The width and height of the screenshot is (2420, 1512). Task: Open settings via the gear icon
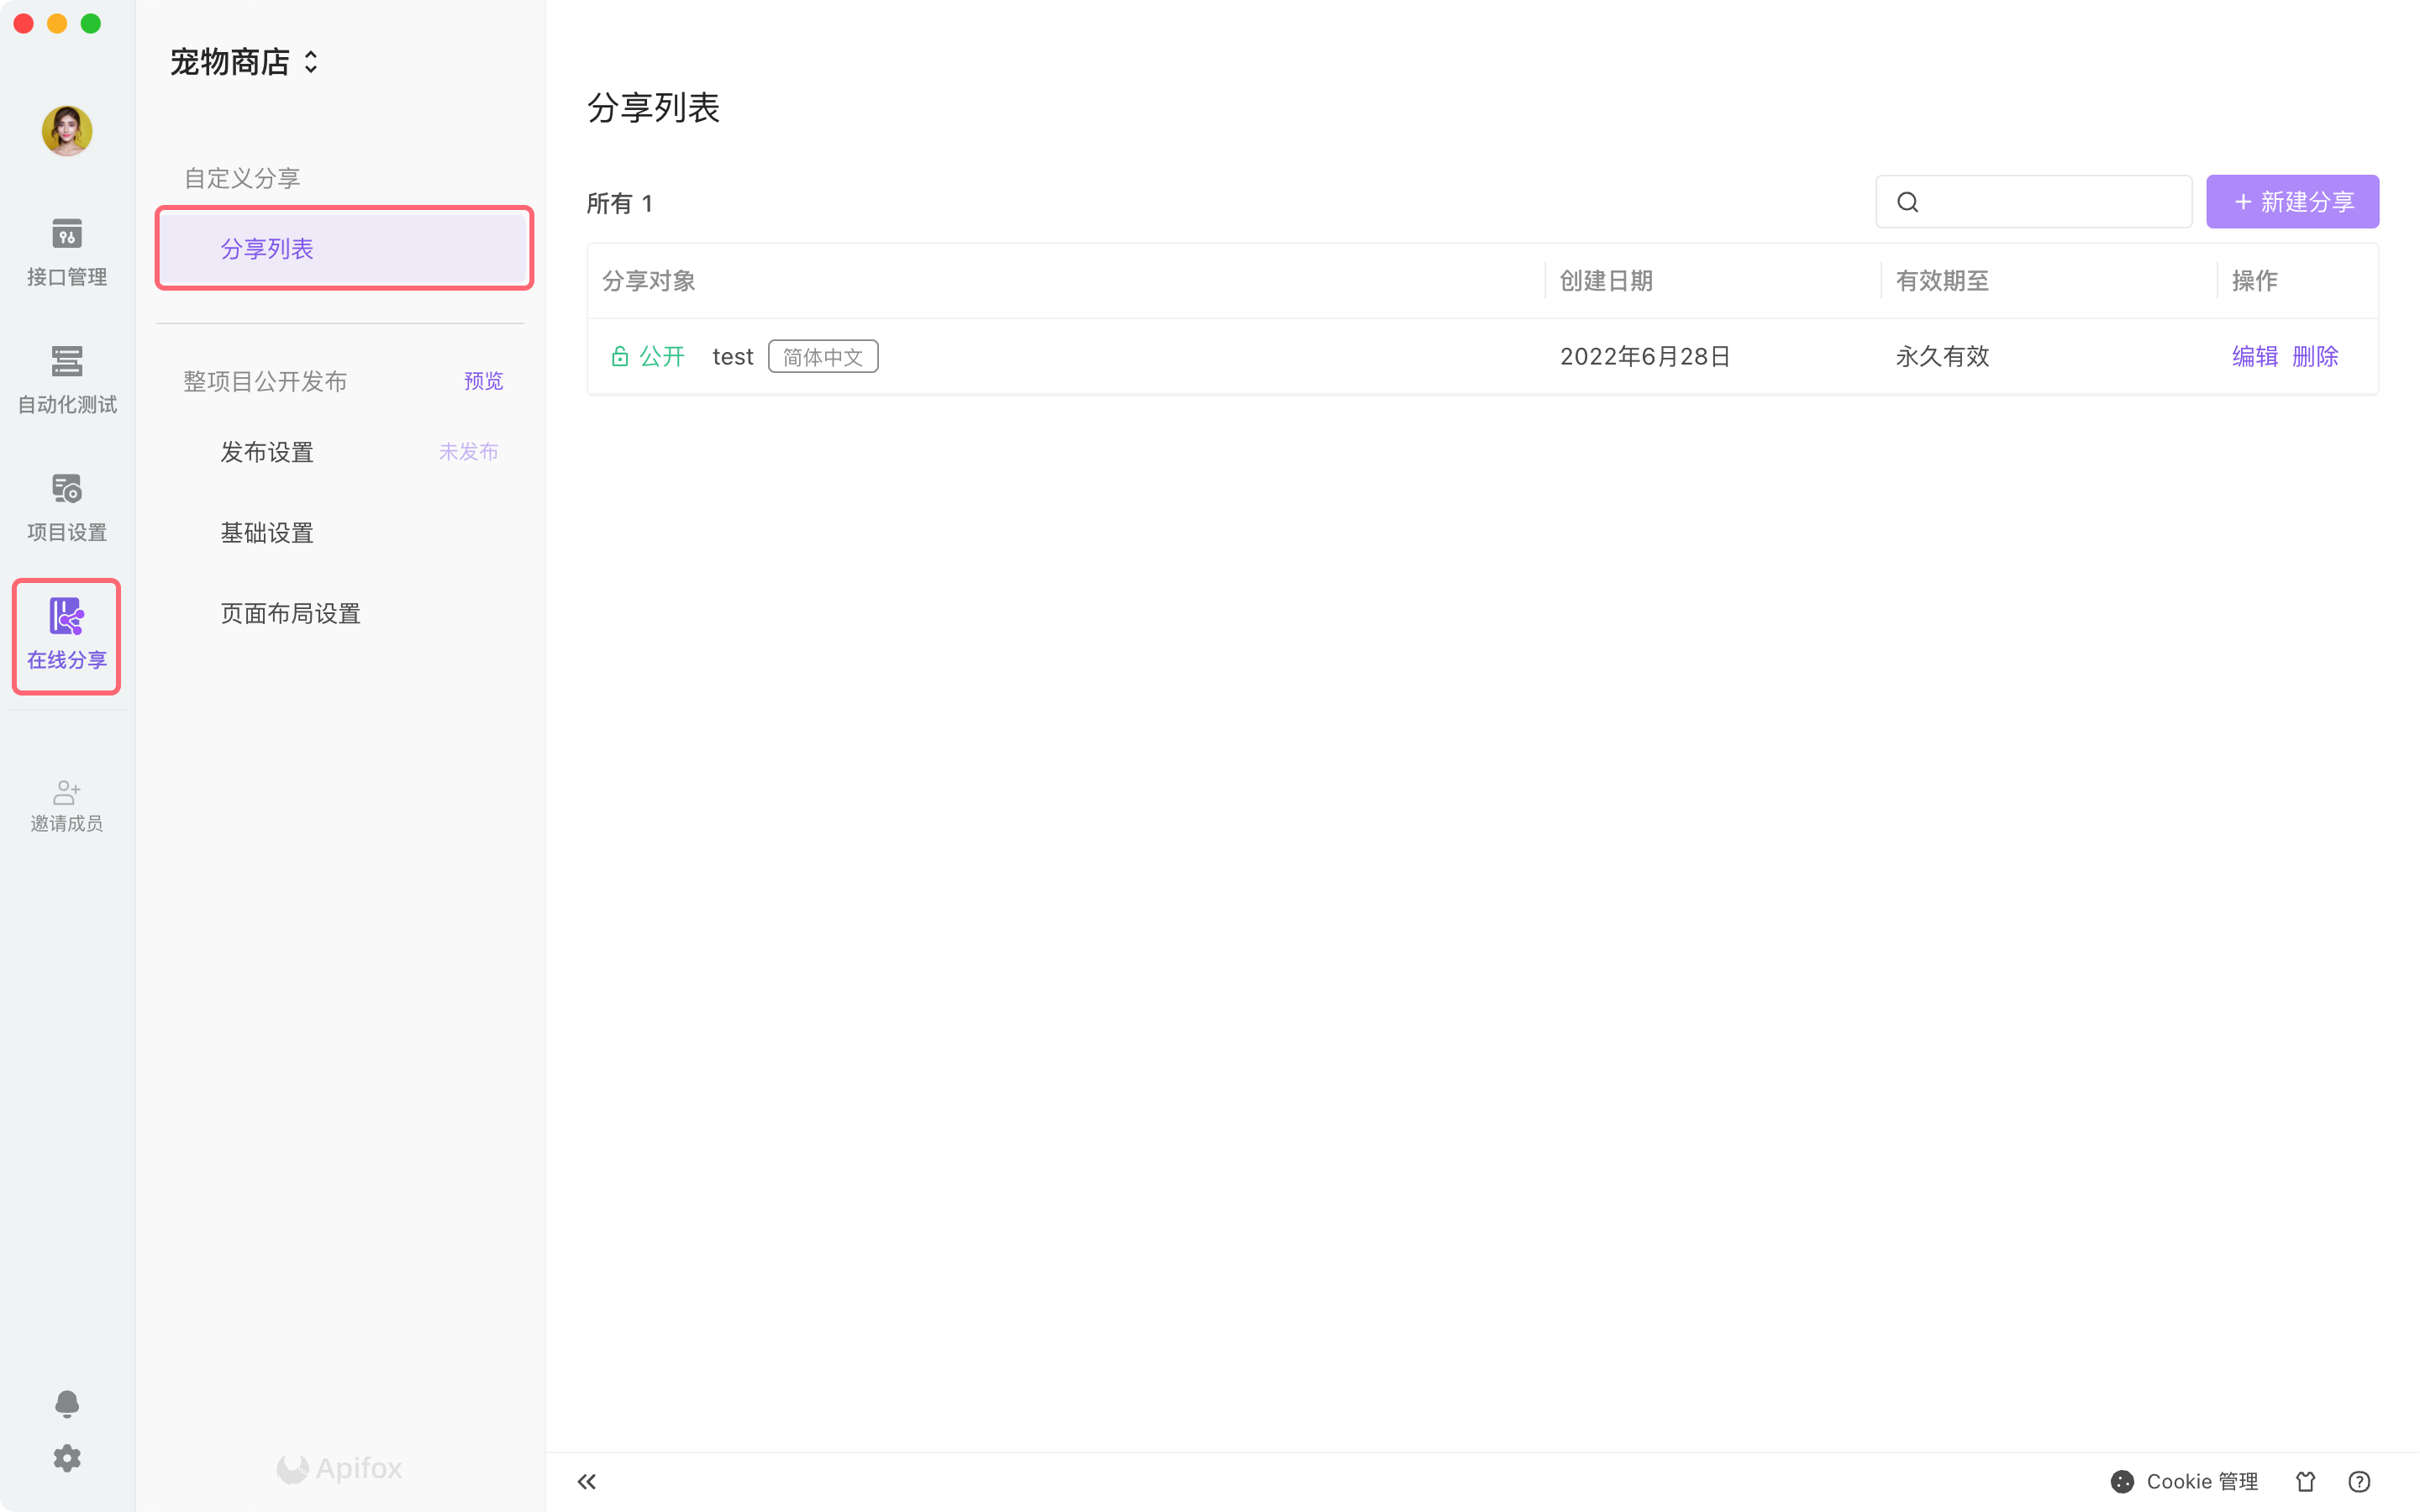point(66,1458)
